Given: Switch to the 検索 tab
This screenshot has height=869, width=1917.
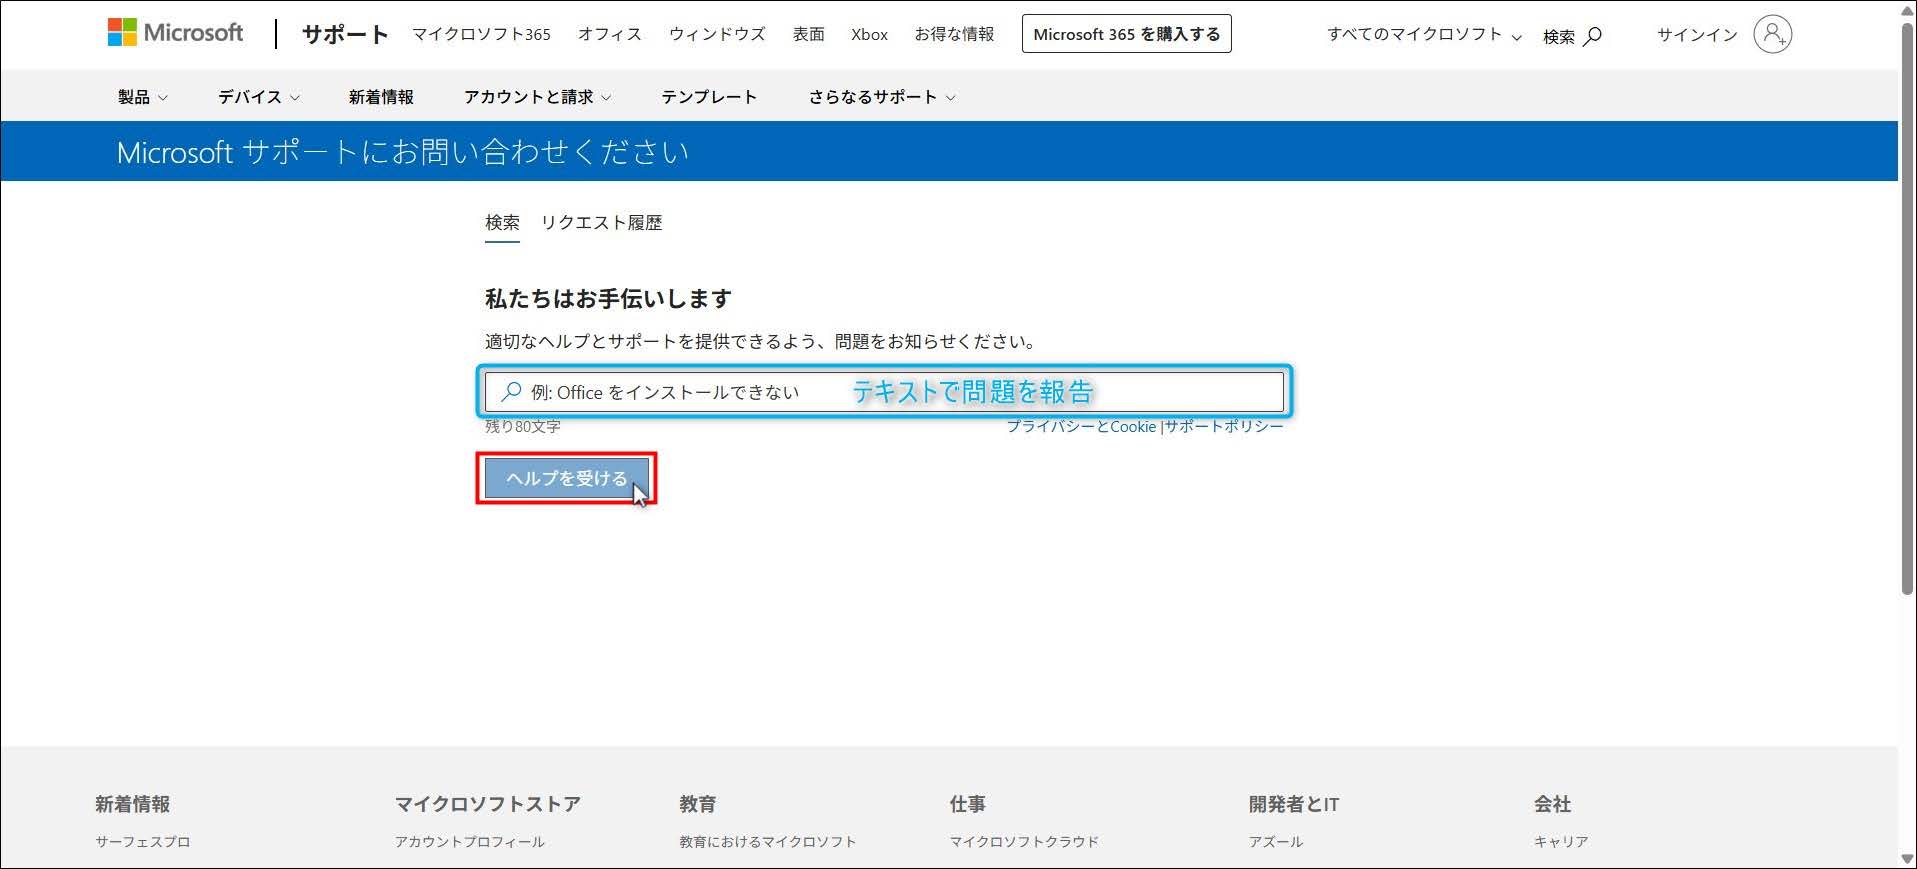Looking at the screenshot, I should [x=502, y=223].
